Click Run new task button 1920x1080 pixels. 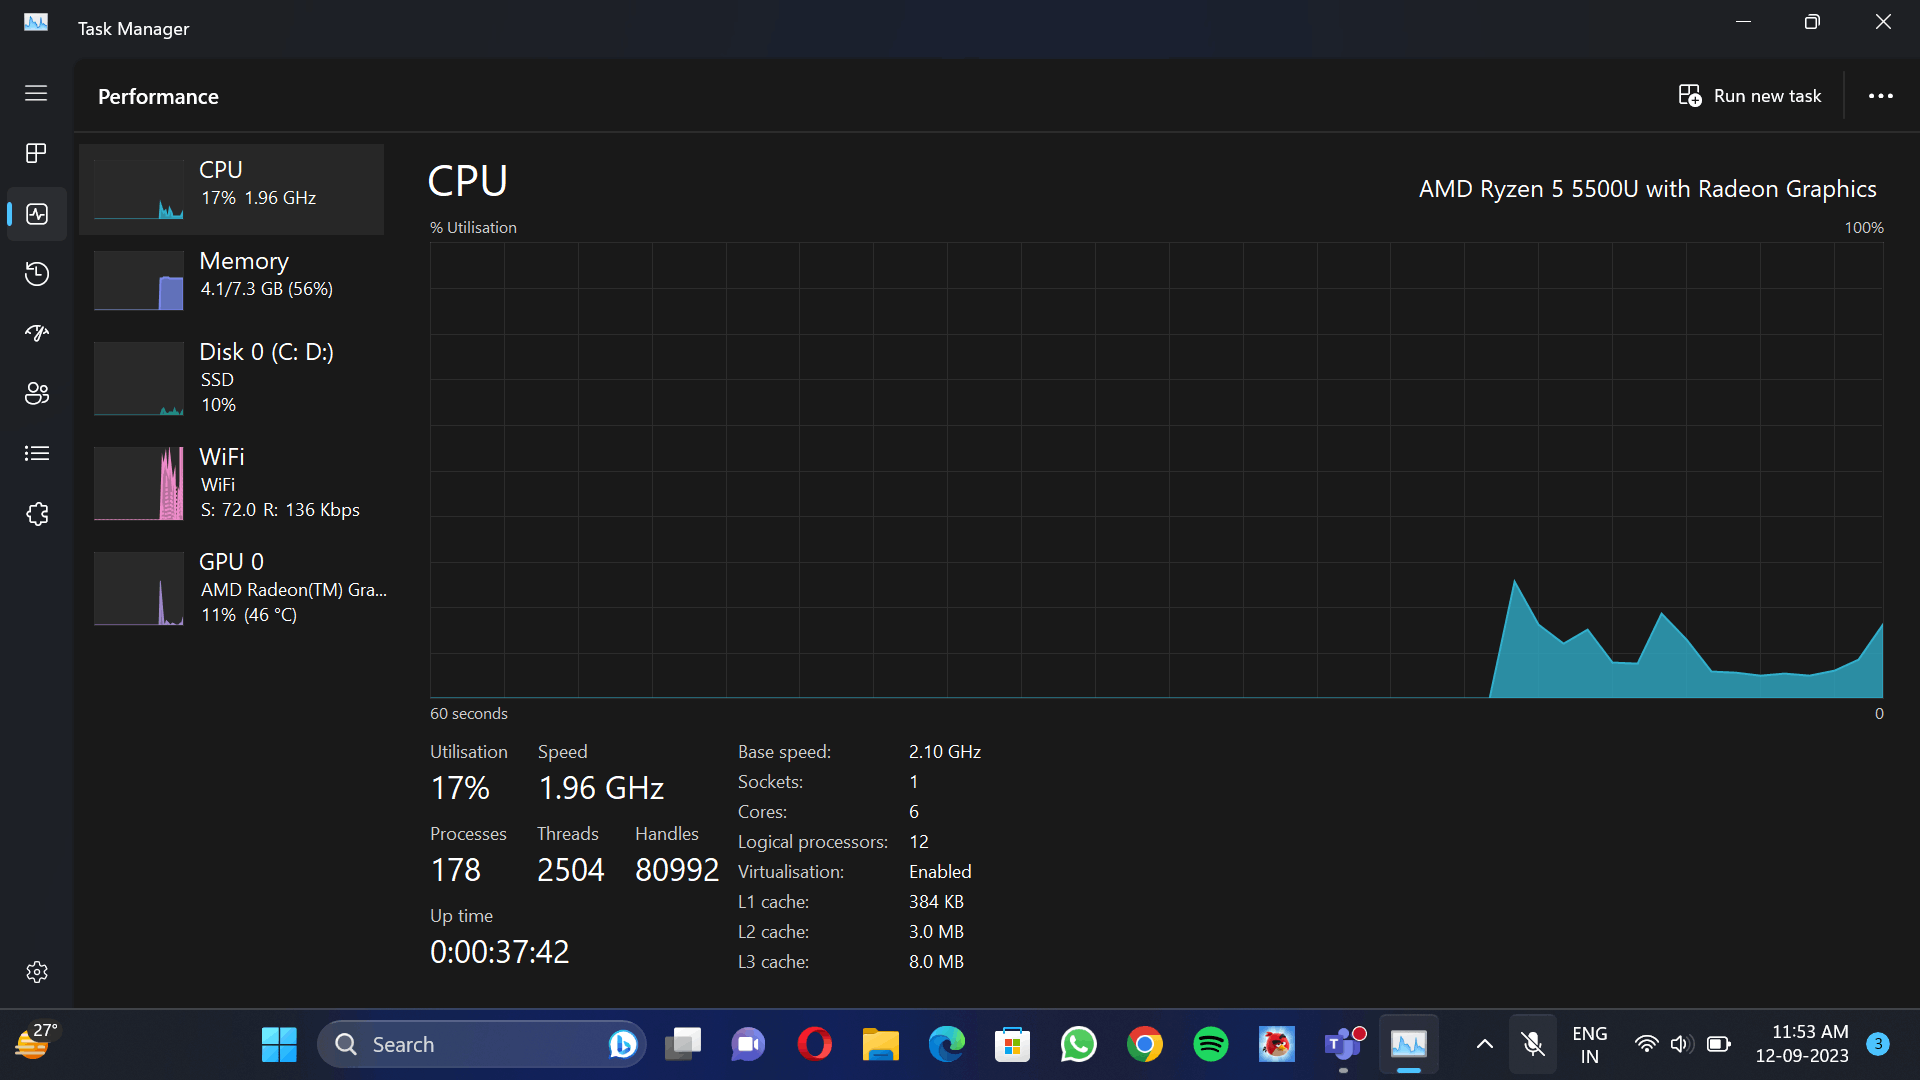(1750, 96)
